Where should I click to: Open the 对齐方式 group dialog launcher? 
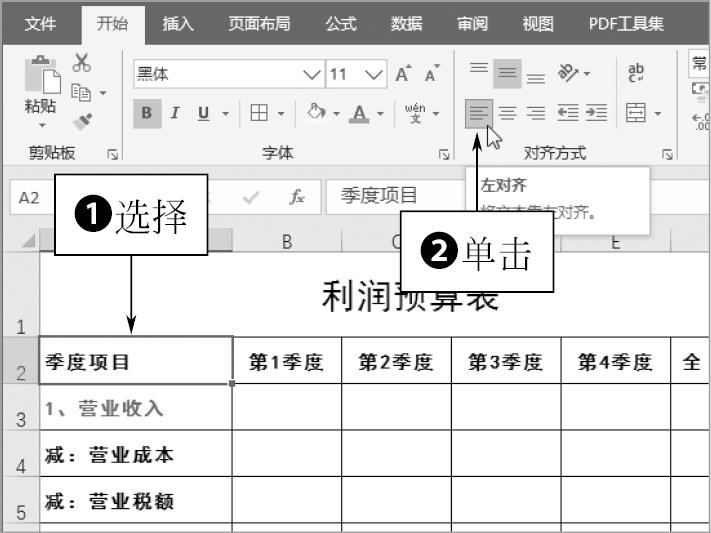pyautogui.click(x=667, y=155)
